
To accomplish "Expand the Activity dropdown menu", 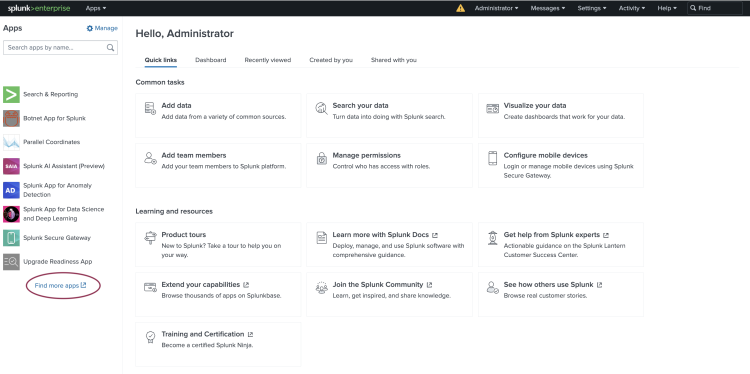I will 632,8.
